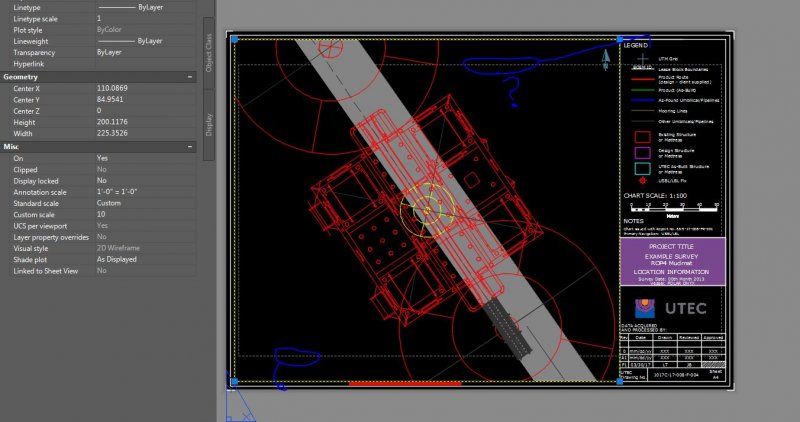Edit the Height value 200.1176
The width and height of the screenshot is (800, 422).
tap(112, 122)
